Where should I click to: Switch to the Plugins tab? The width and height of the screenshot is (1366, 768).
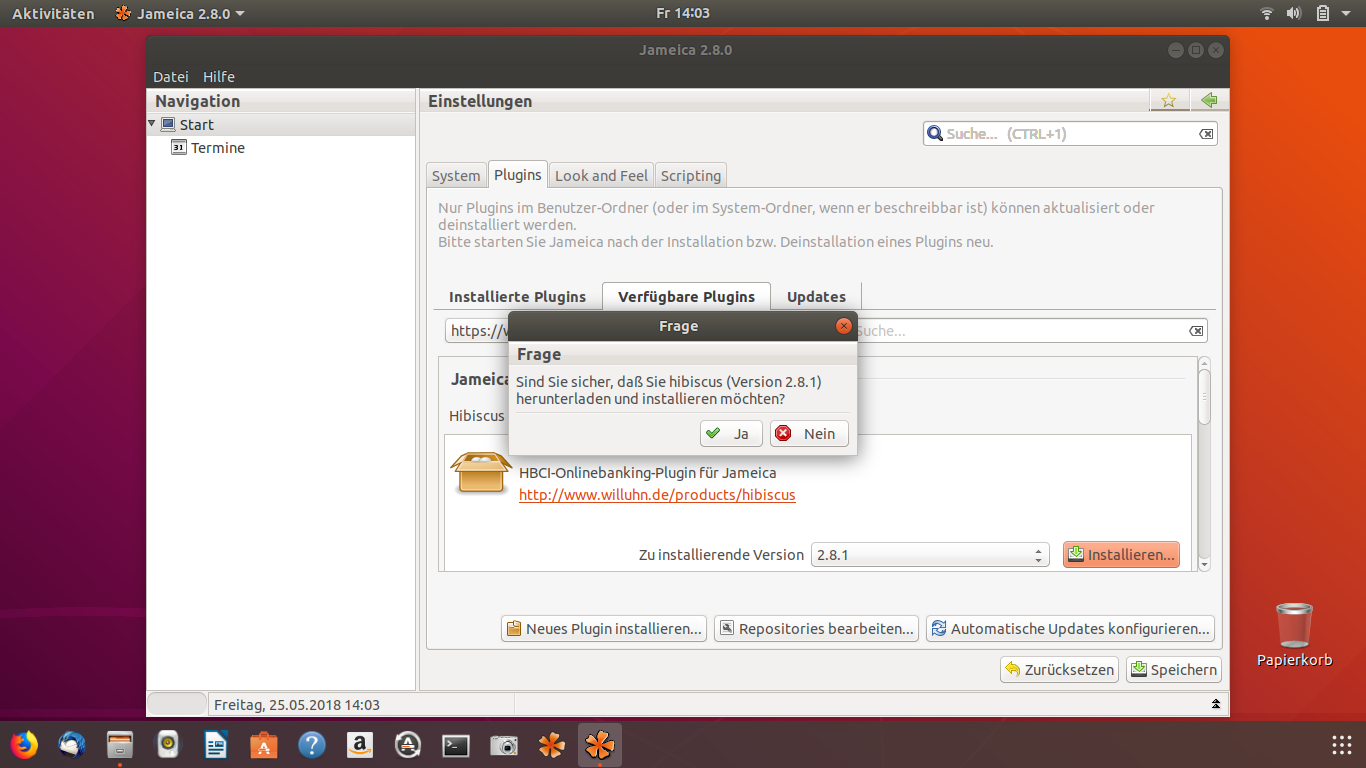(x=518, y=174)
